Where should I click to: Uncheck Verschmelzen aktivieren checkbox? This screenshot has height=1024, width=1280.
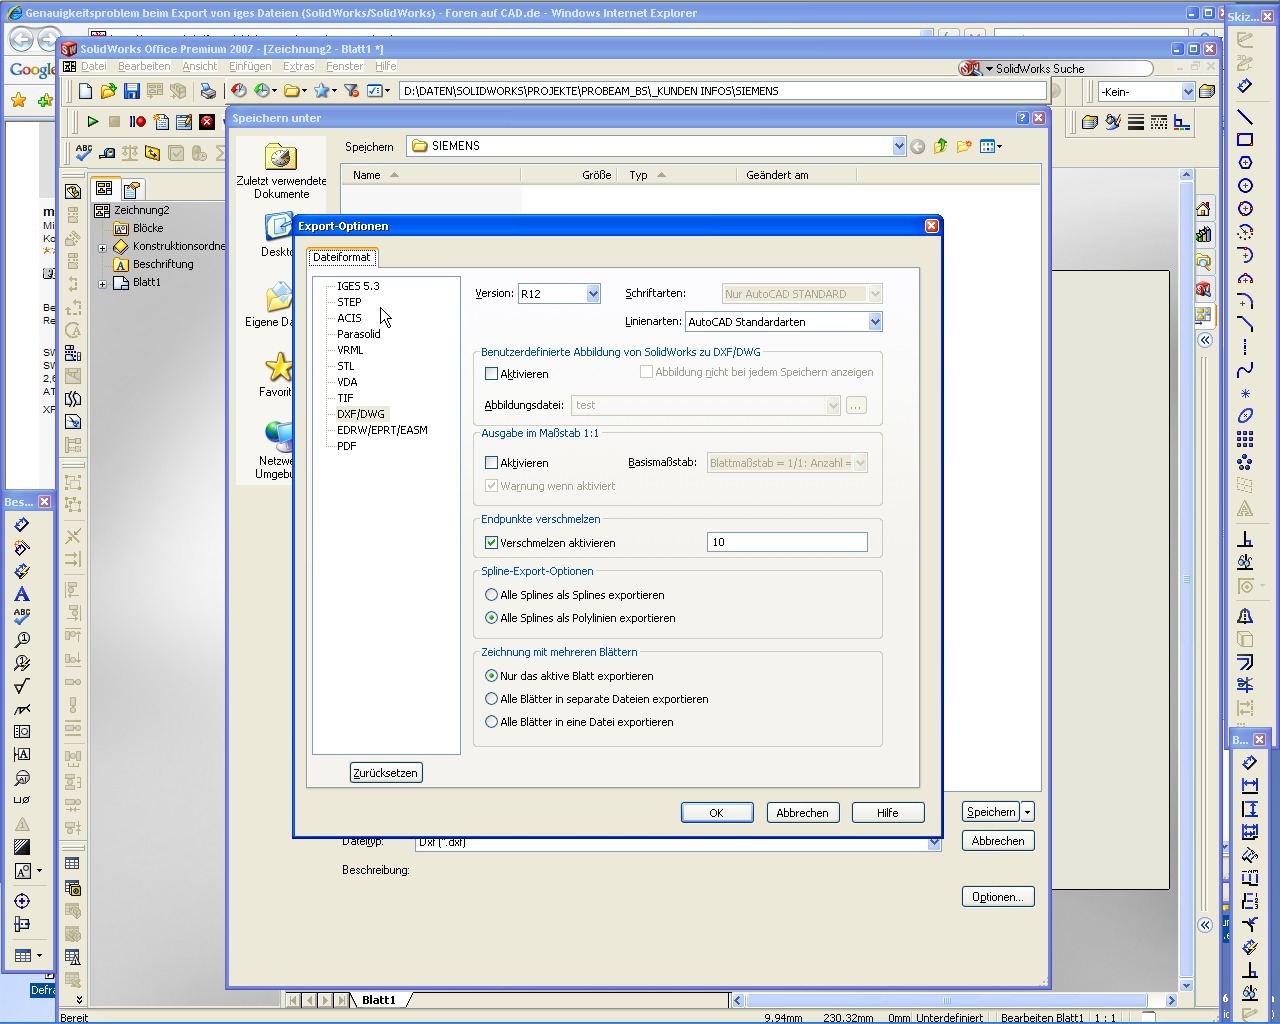click(x=491, y=543)
